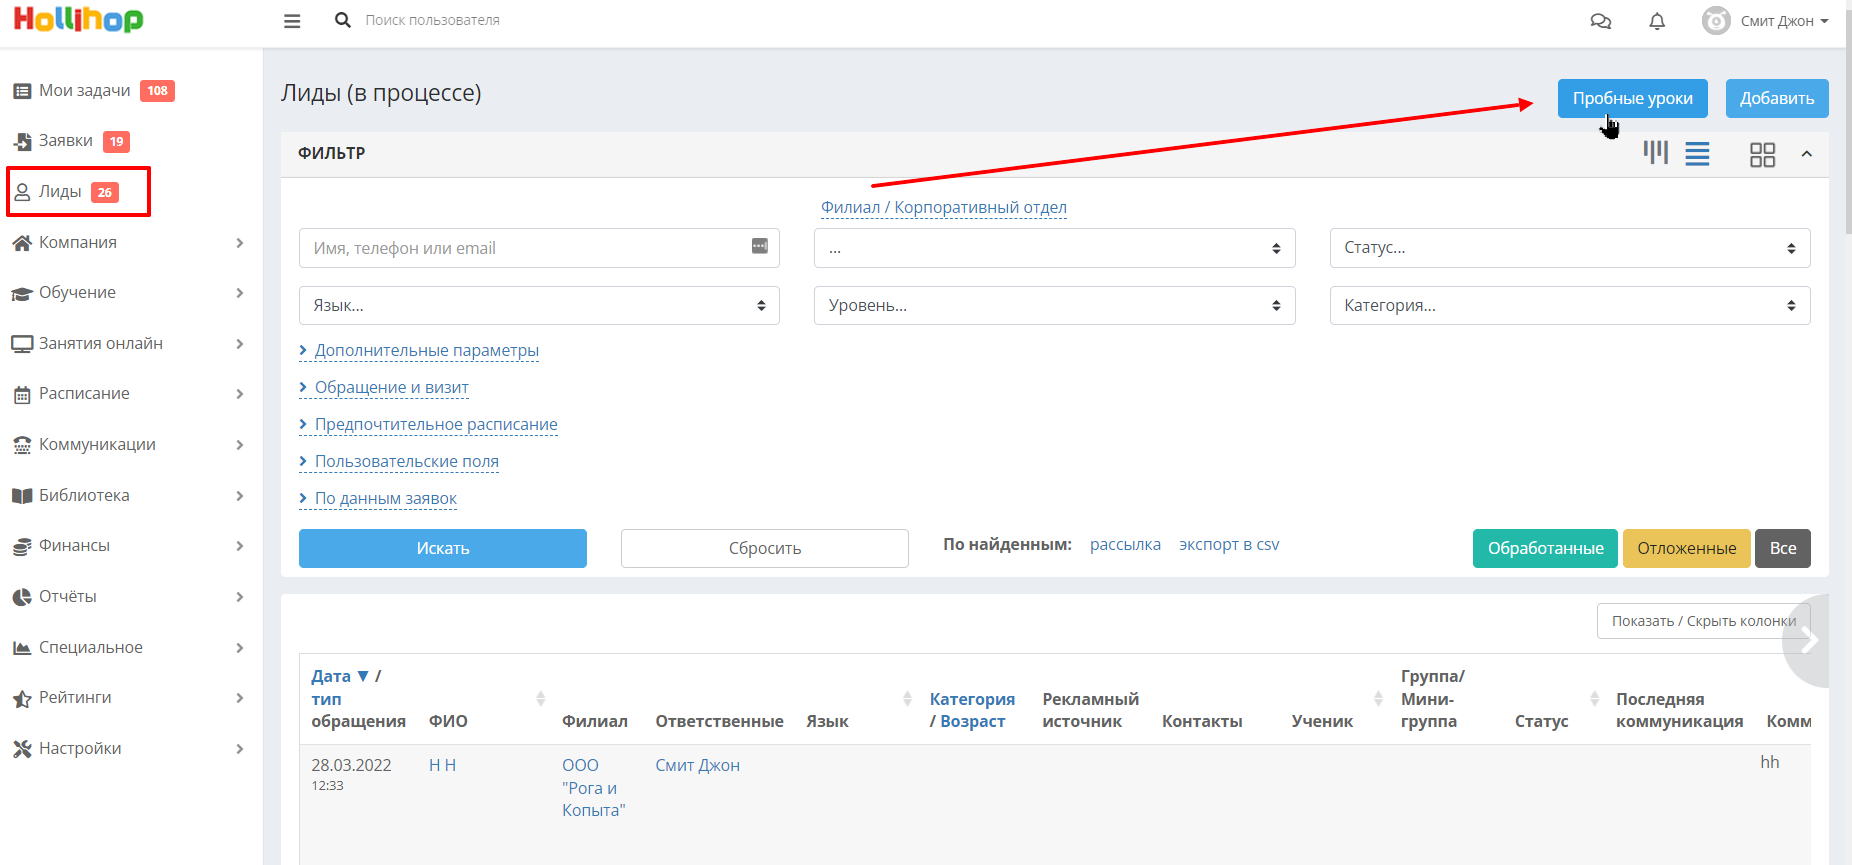Viewport: 1852px width, 865px height.
Task: Click the Специальное chart icon
Action: [x=22, y=648]
